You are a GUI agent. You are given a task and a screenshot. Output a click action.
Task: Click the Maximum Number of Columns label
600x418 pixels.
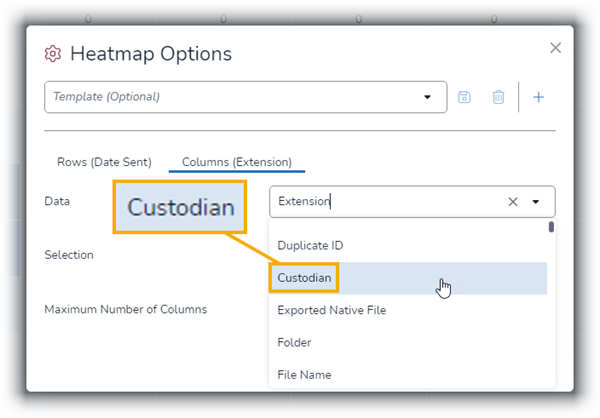126,309
